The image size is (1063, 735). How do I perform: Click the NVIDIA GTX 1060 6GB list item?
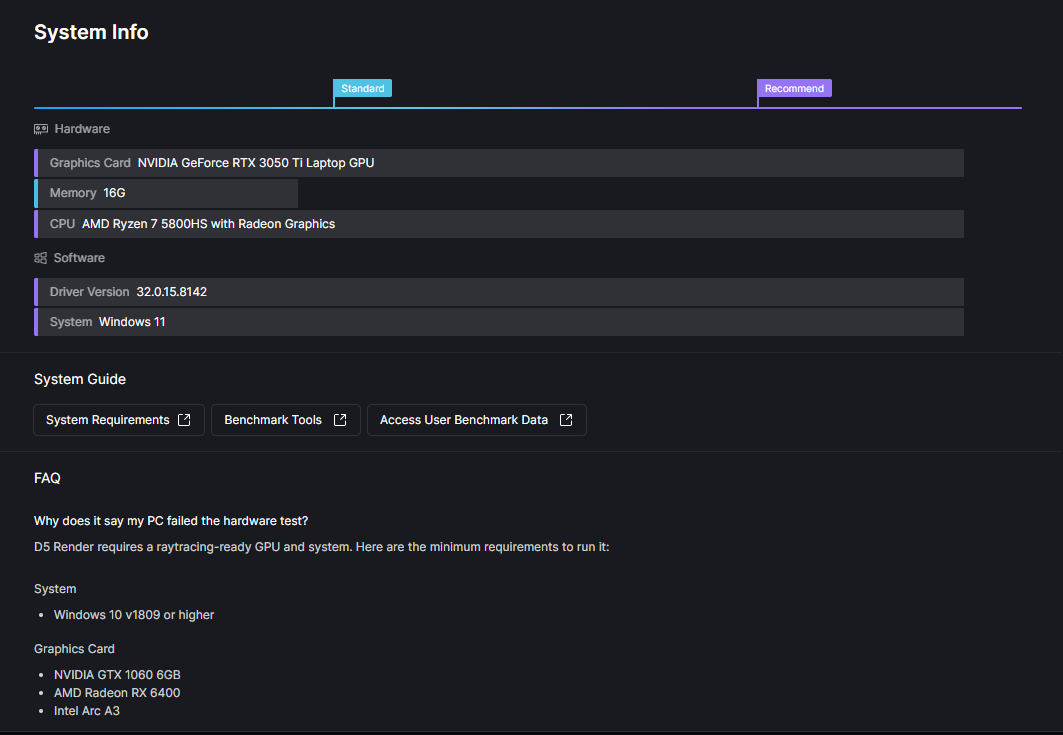click(117, 675)
